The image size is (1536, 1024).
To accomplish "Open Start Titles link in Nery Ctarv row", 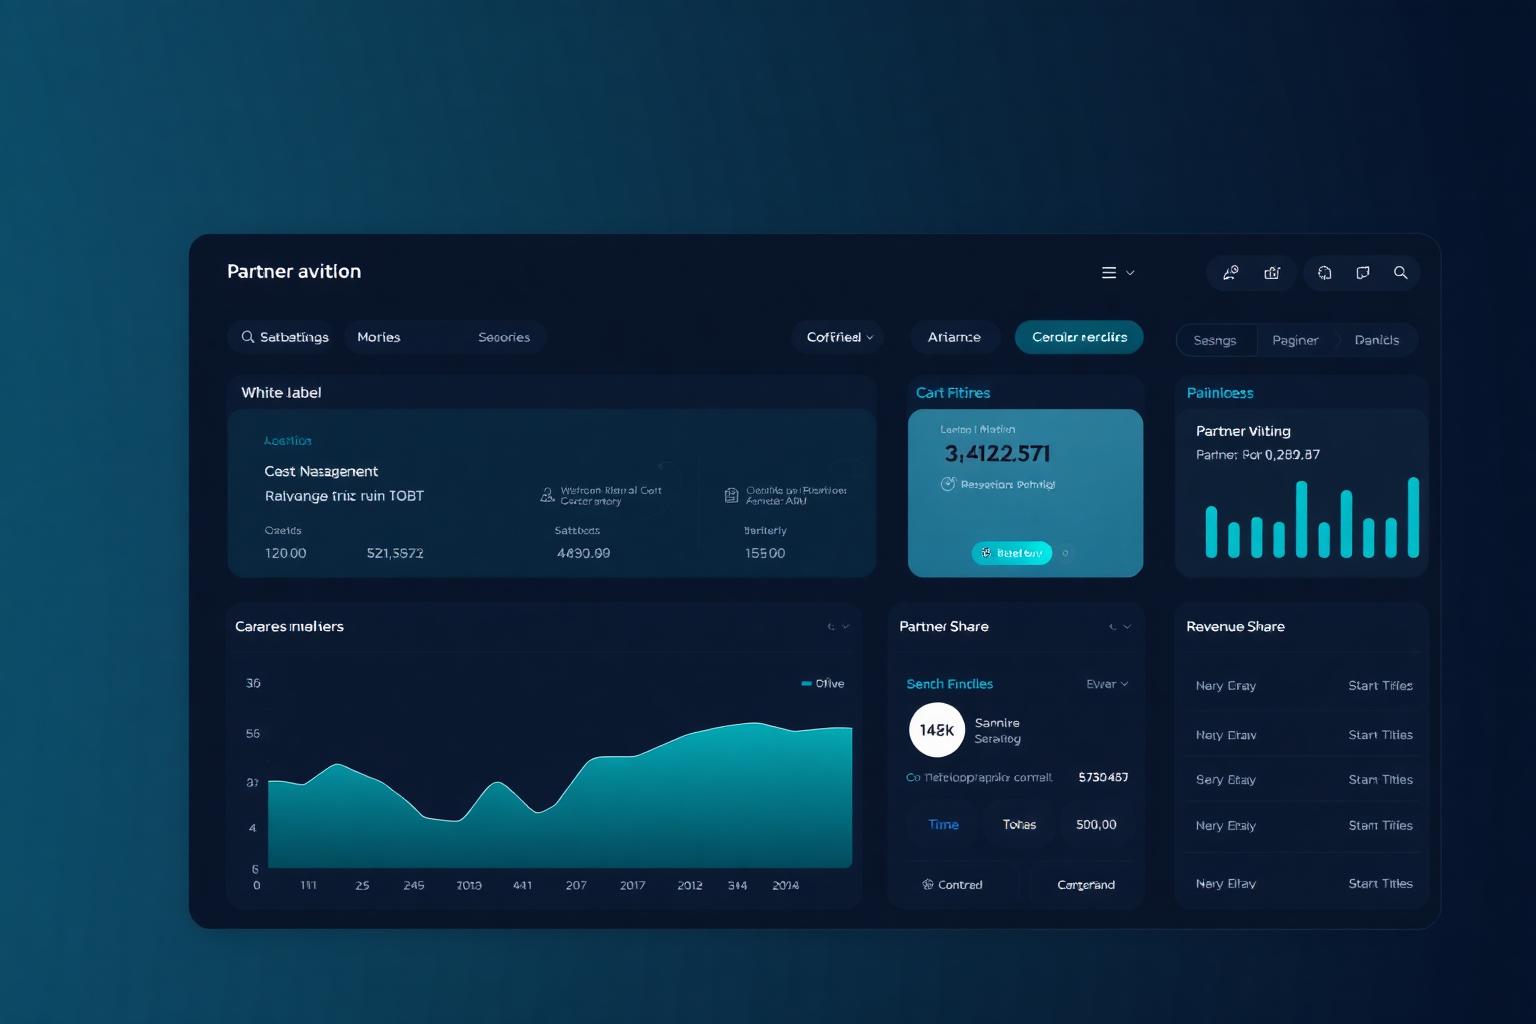I will 1380,735.
